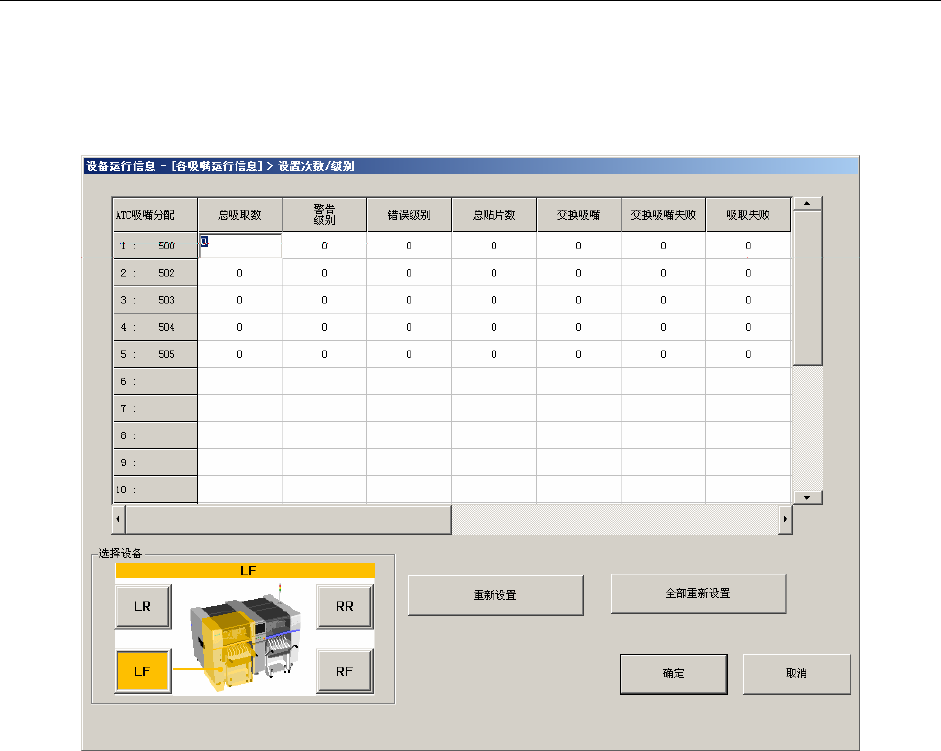This screenshot has height=751, width=941.
Task: Click 总吸取数 cell in row 503
Action: click(x=240, y=300)
